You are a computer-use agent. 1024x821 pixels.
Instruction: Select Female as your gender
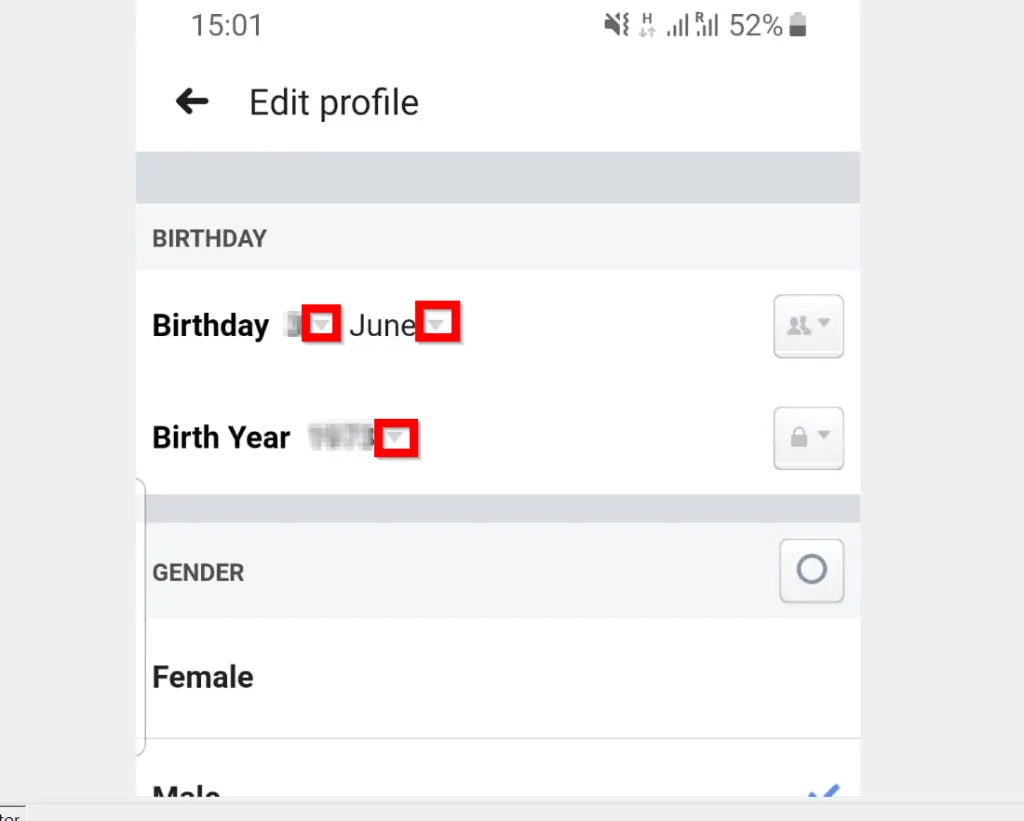click(x=202, y=676)
